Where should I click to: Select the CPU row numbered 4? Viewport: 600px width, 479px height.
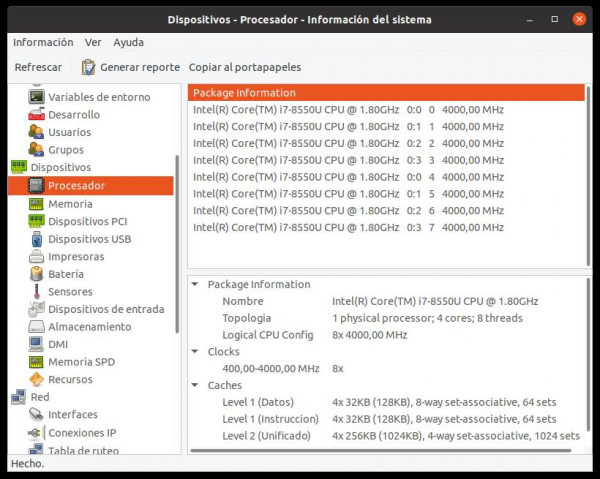386,177
